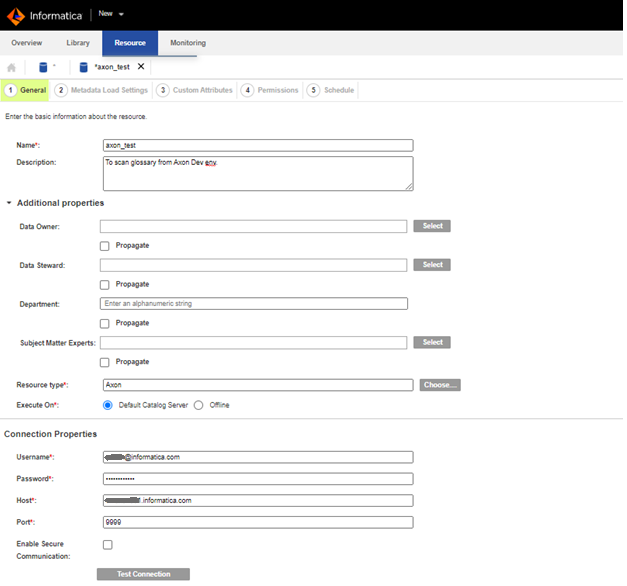The width and height of the screenshot is (627, 586).
Task: Click the Username input field
Action: click(258, 457)
